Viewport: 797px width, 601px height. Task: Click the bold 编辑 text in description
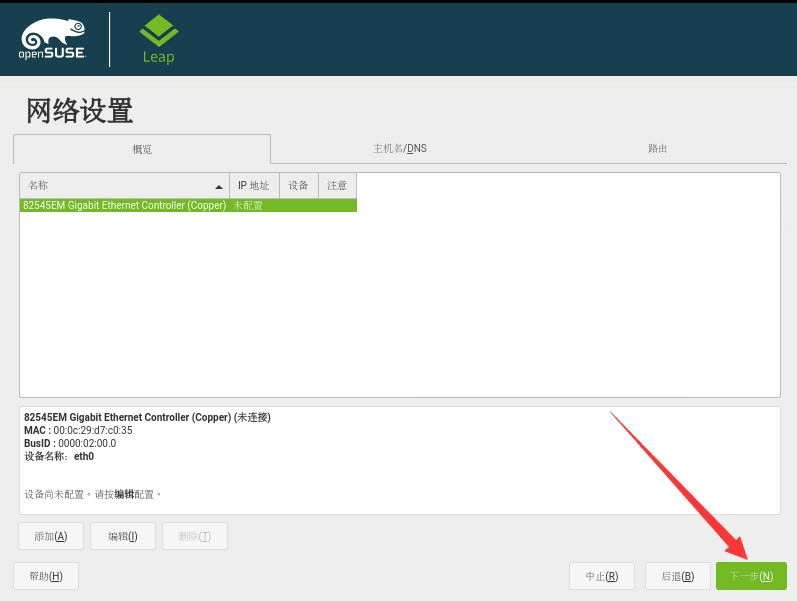(x=125, y=494)
